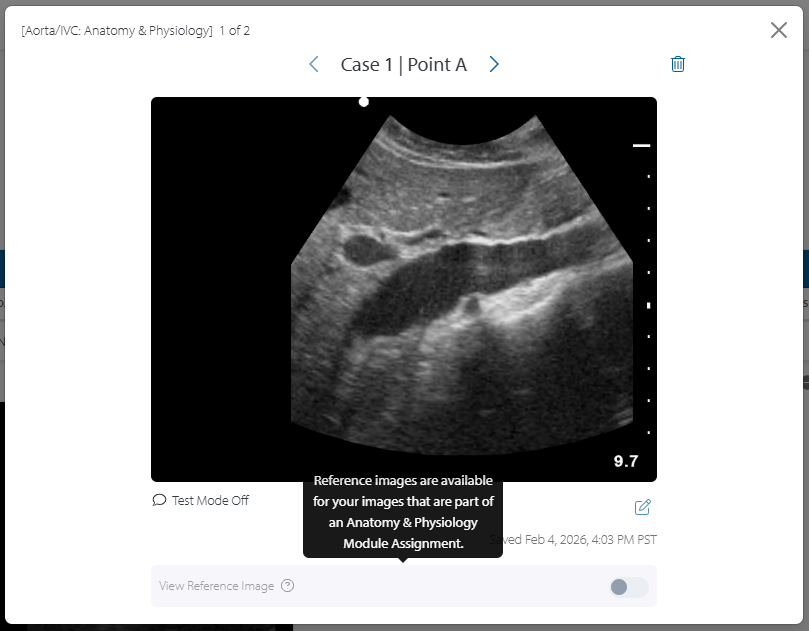This screenshot has width=809, height=631.
Task: Click the "View Reference Image" label
Action: tap(216, 586)
